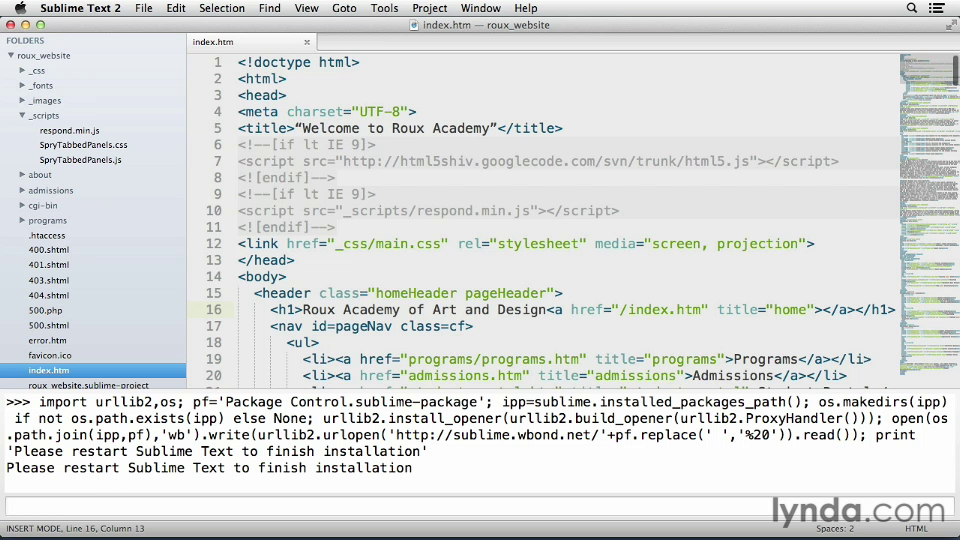The image size is (960, 540).
Task: Place cursor on the title tag line
Action: pyautogui.click(x=400, y=129)
